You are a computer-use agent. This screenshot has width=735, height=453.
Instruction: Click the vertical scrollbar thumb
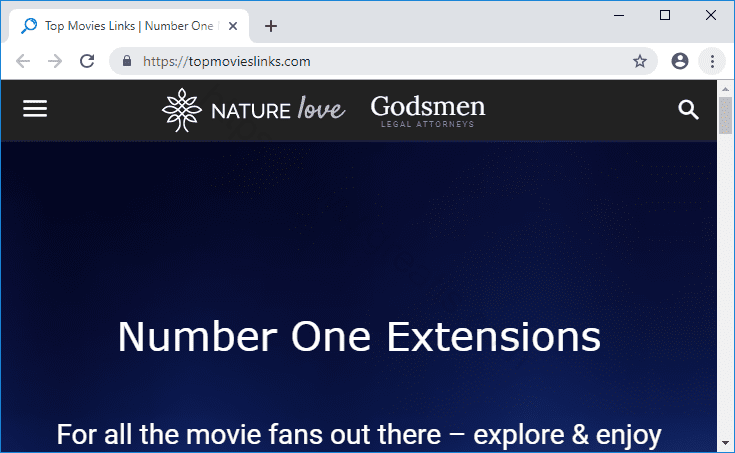725,115
